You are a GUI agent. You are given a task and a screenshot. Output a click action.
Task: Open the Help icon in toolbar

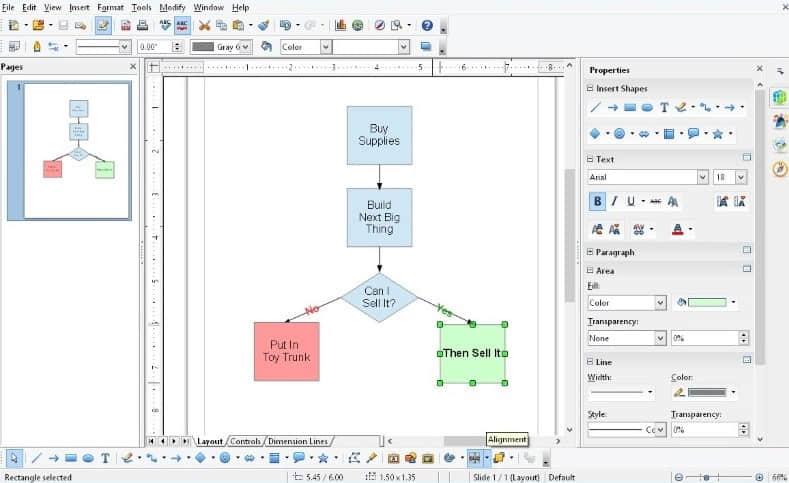point(427,25)
